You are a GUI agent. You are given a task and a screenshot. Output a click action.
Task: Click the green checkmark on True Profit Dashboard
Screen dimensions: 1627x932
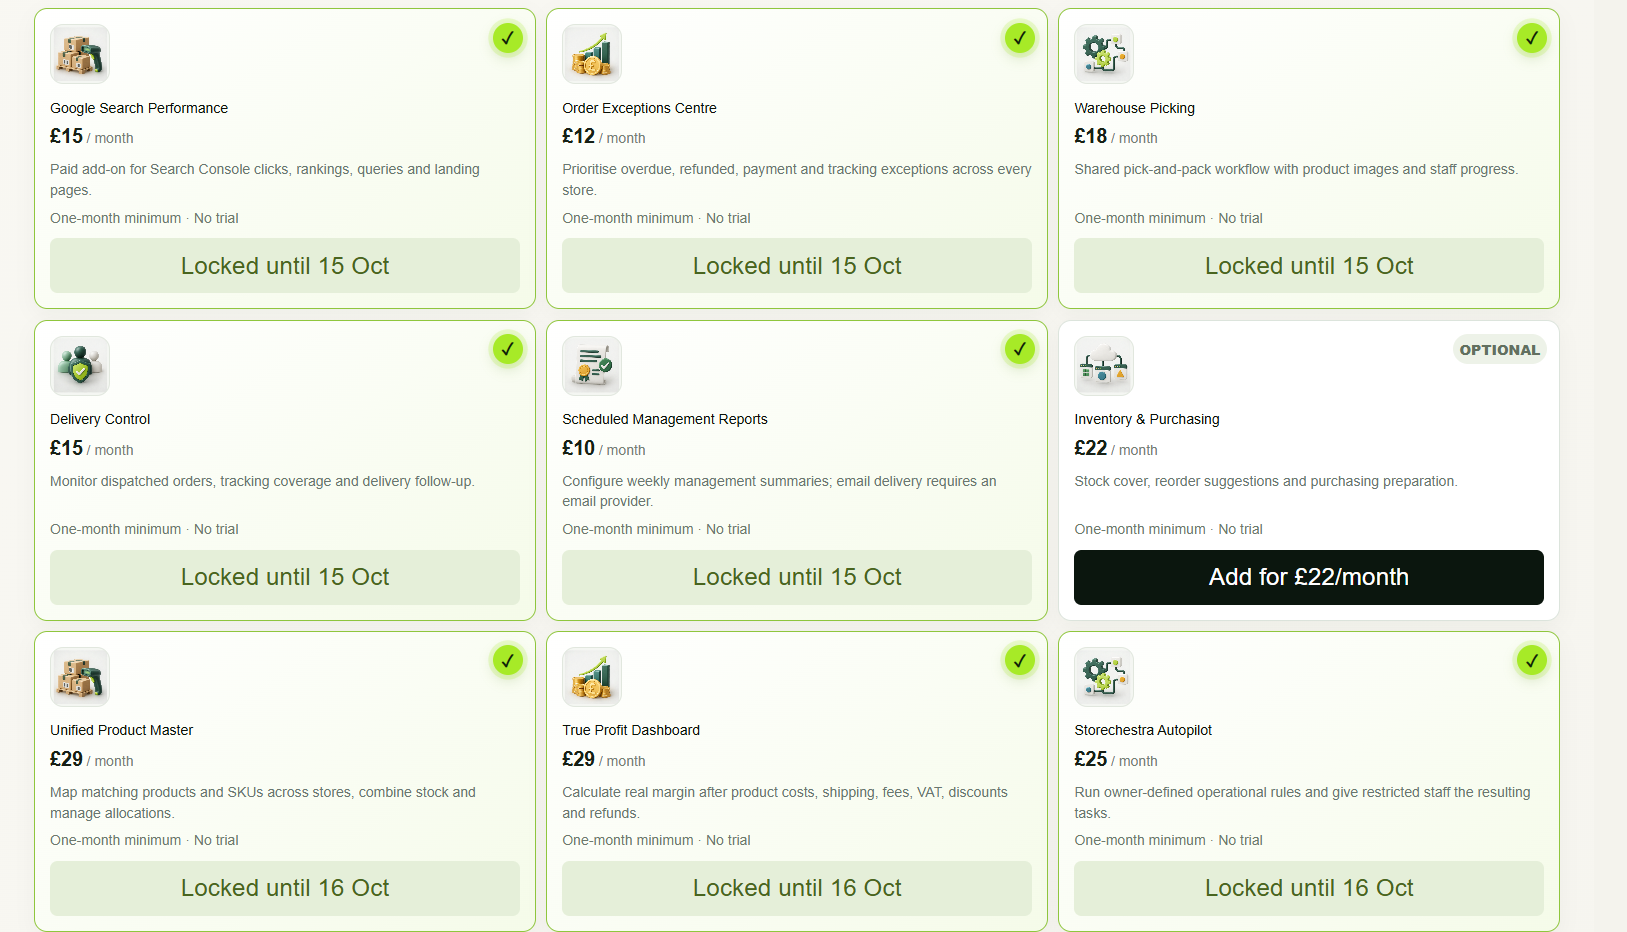pyautogui.click(x=1020, y=660)
